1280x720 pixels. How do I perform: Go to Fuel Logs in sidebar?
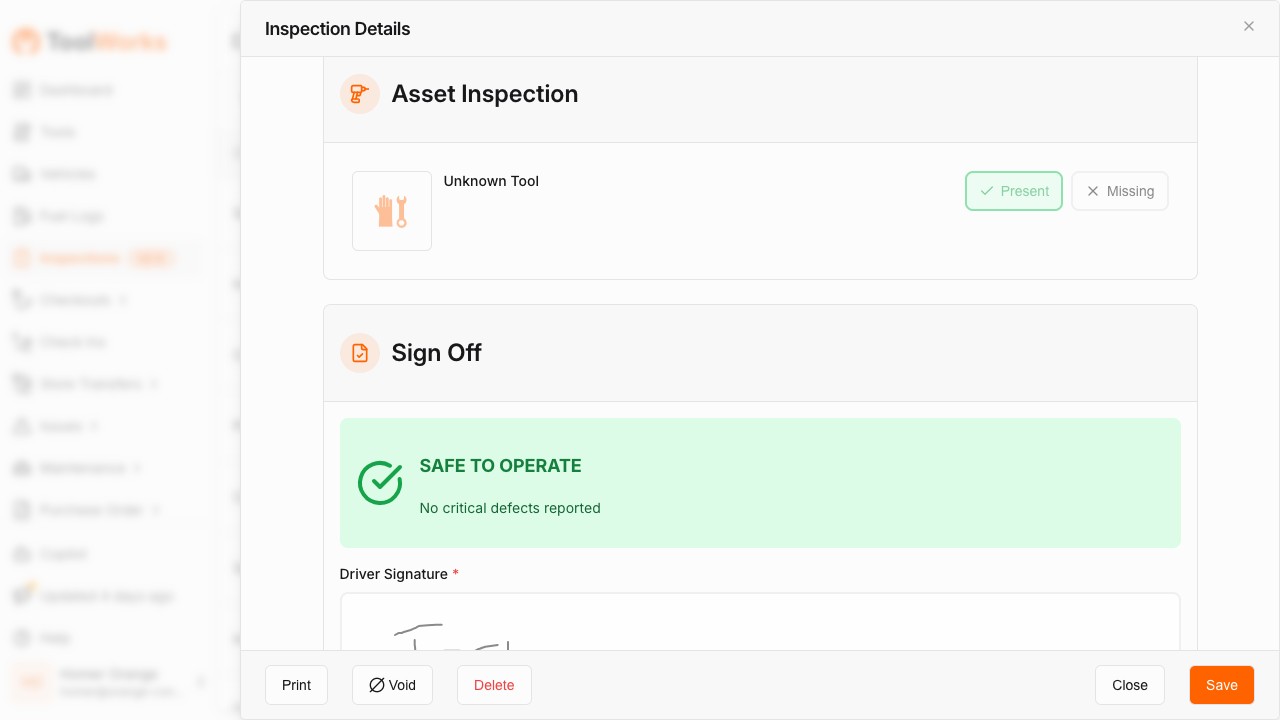(x=71, y=216)
